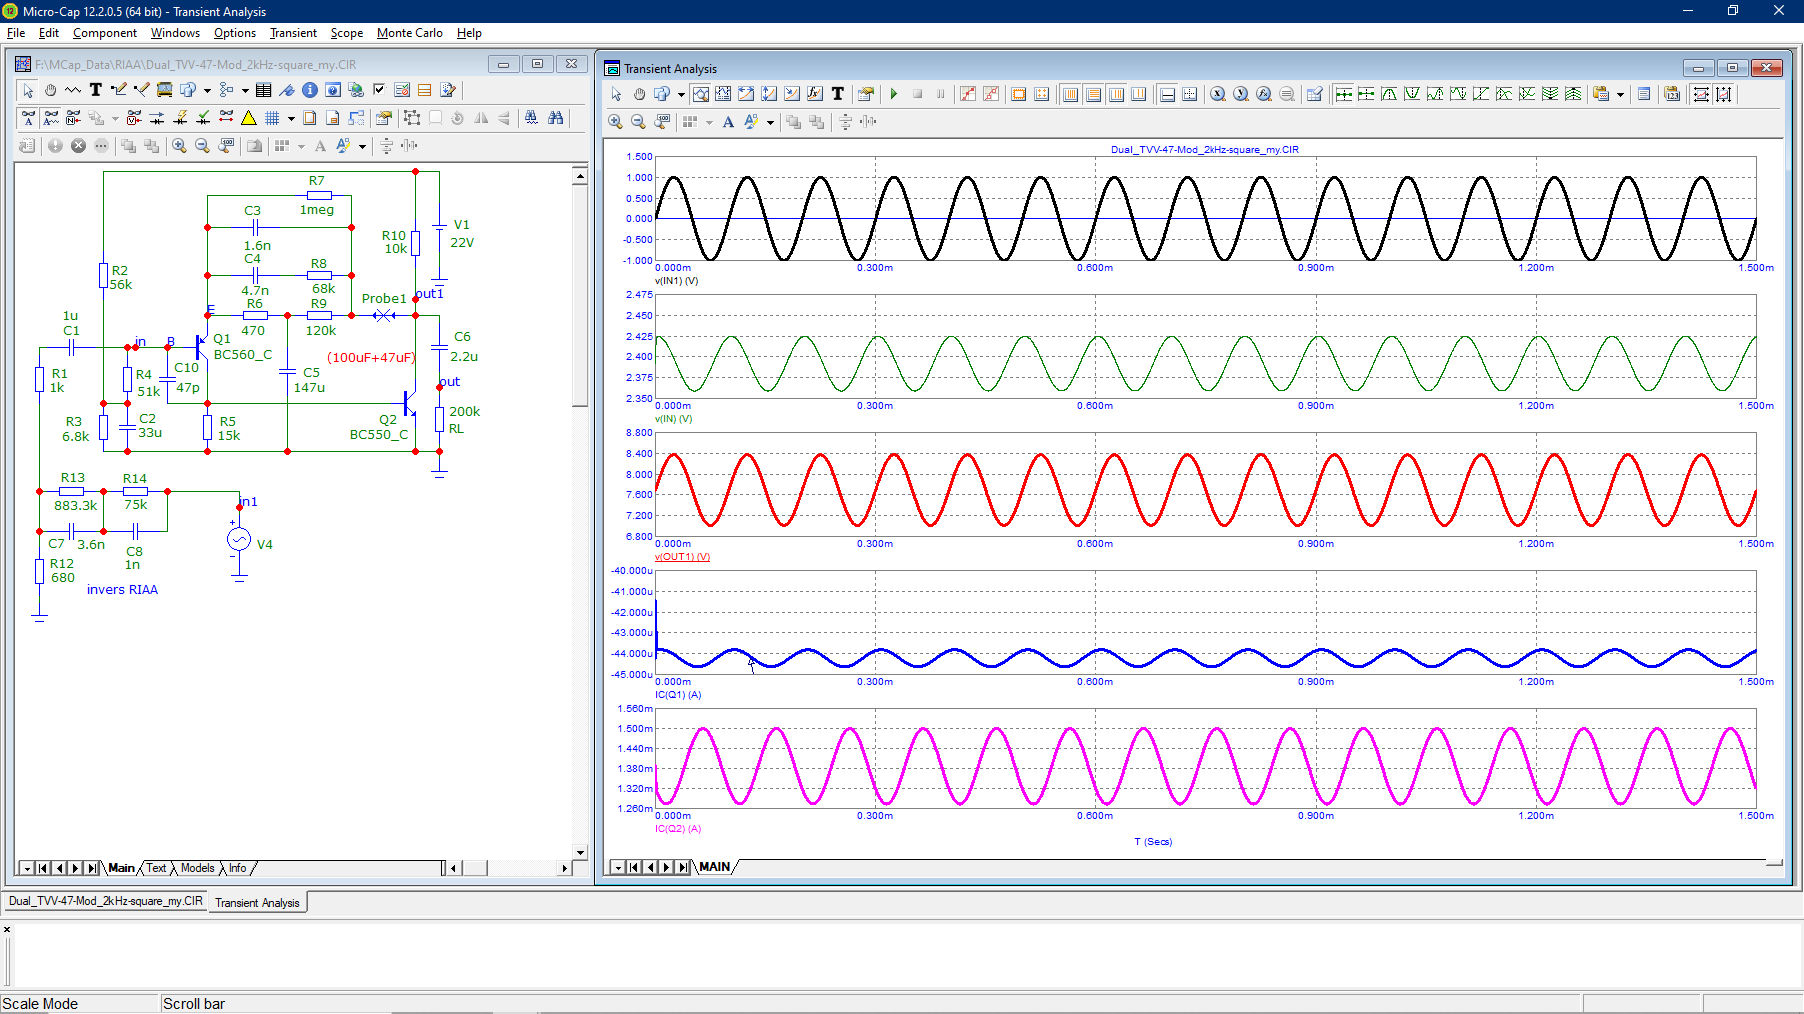Viewport: 1804px width, 1014px height.
Task: Click the yellow warning triangle icon
Action: click(x=249, y=118)
